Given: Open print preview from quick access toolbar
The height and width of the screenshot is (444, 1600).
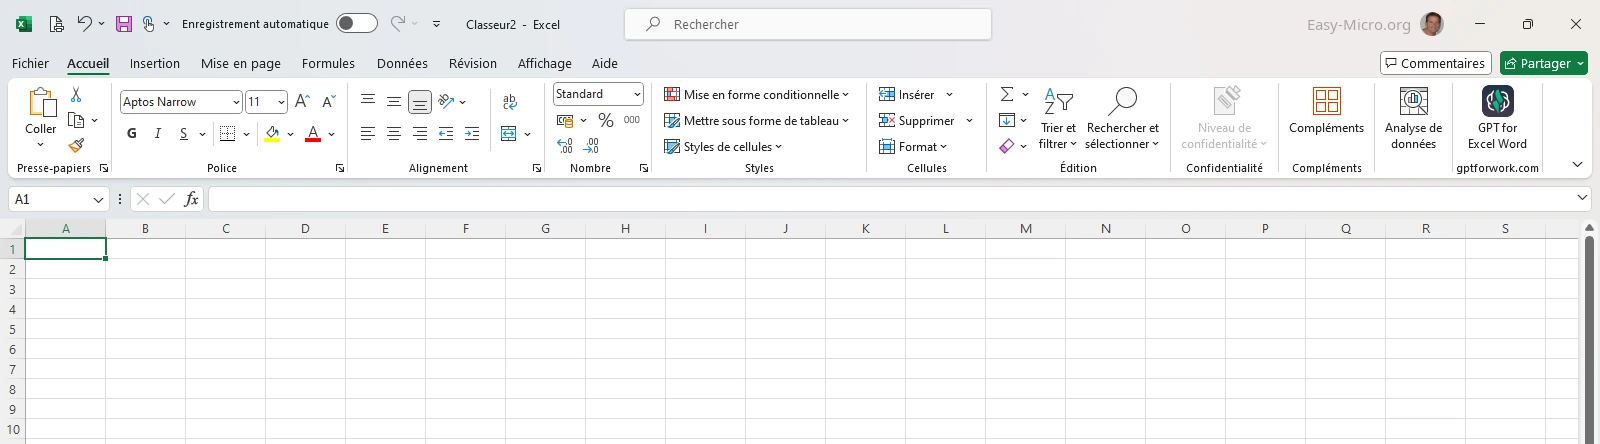Looking at the screenshot, I should [x=57, y=24].
